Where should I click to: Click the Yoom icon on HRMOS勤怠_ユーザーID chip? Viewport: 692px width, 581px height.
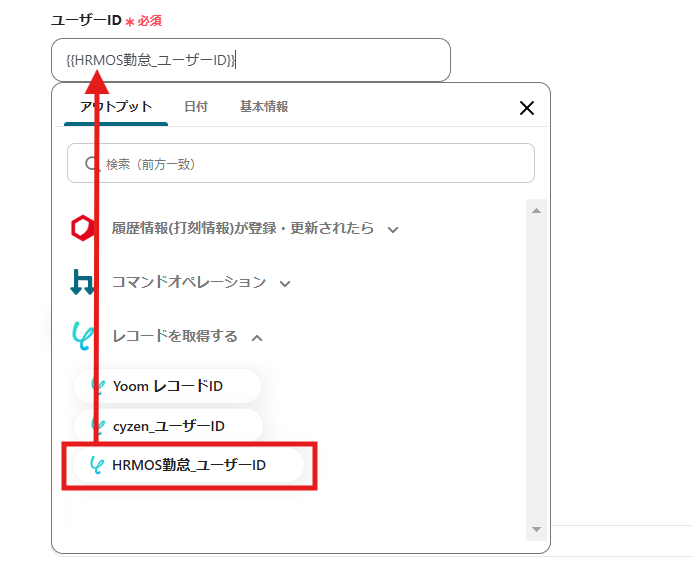pyautogui.click(x=97, y=465)
